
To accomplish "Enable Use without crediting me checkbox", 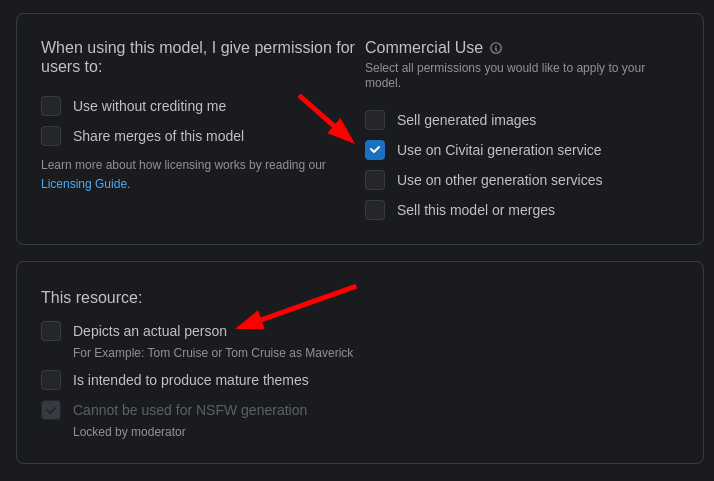I will 51,106.
